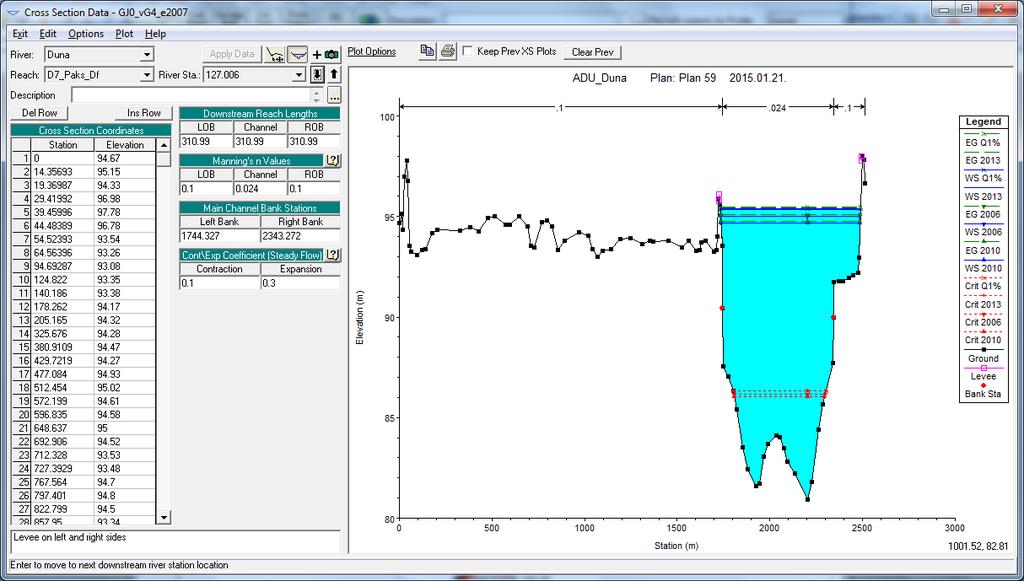Open Manning's n Values help icon
Screen dimensions: 1024x581
click(332, 161)
